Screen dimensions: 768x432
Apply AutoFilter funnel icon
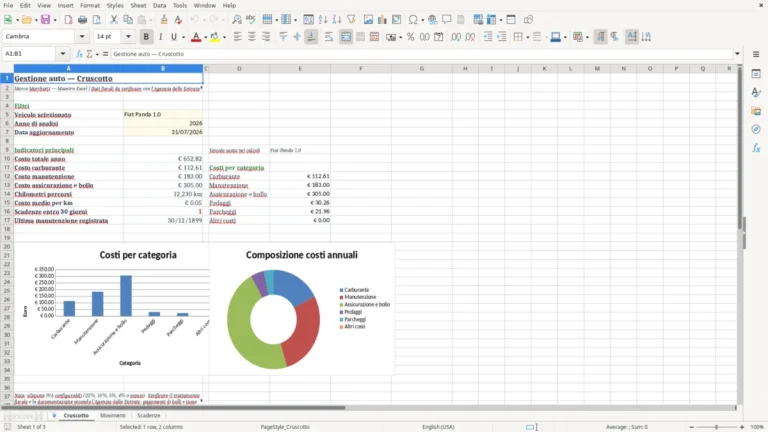tap(351, 20)
